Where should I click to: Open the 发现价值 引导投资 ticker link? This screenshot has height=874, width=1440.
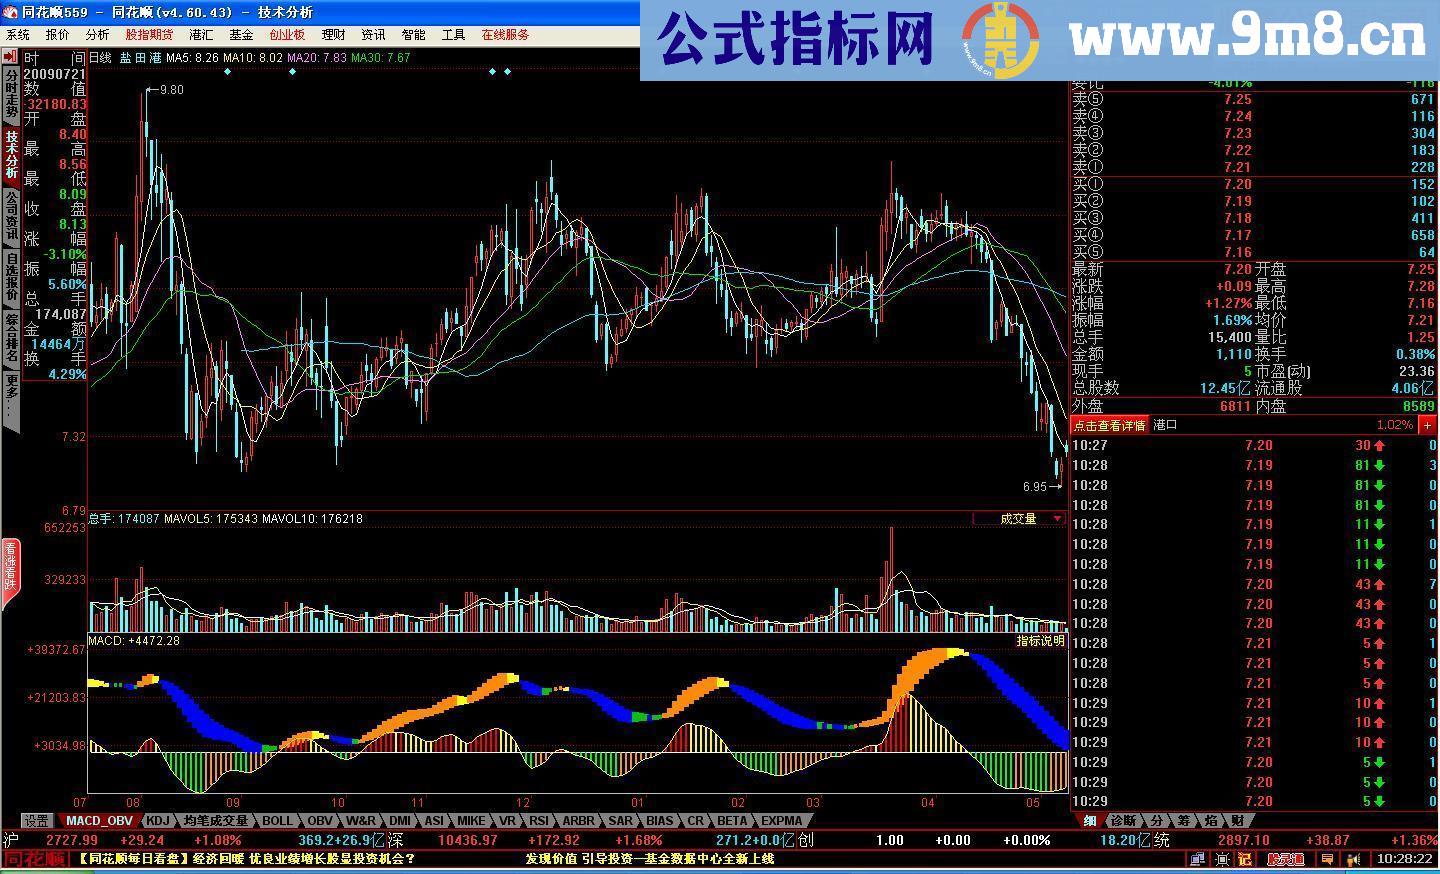coord(650,859)
